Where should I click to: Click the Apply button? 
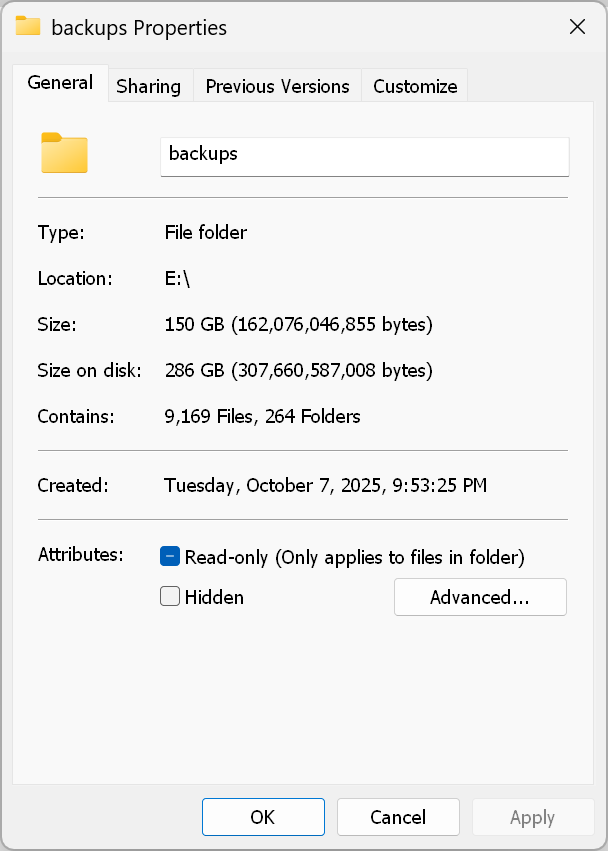532,817
